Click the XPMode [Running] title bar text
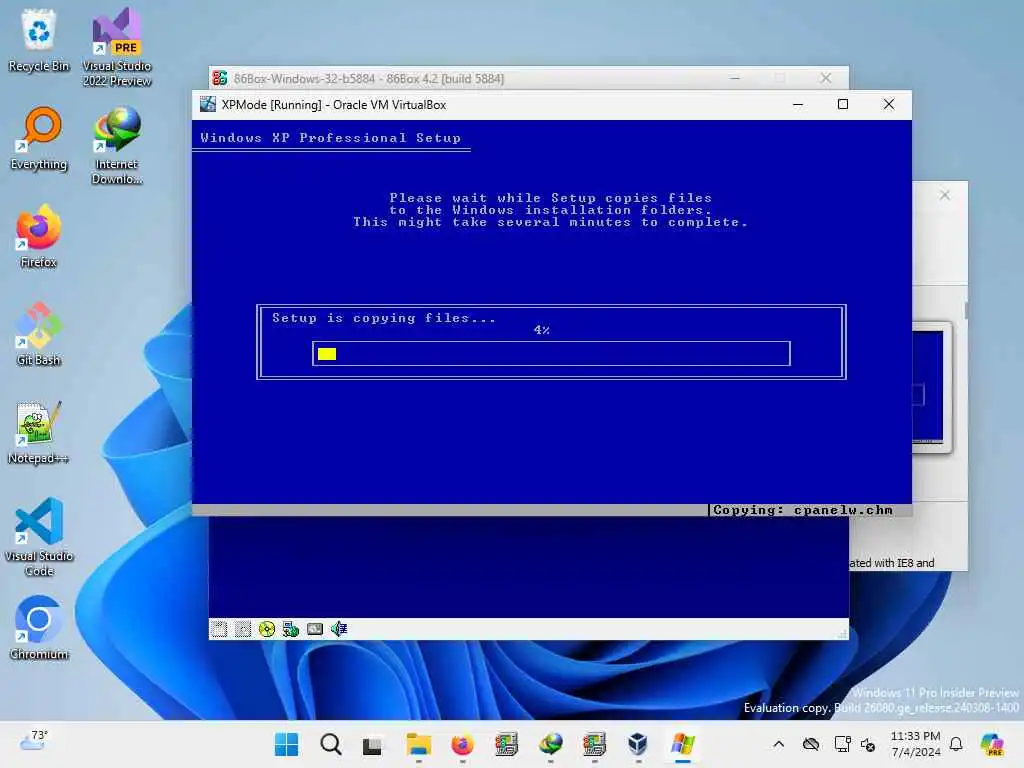 [334, 104]
